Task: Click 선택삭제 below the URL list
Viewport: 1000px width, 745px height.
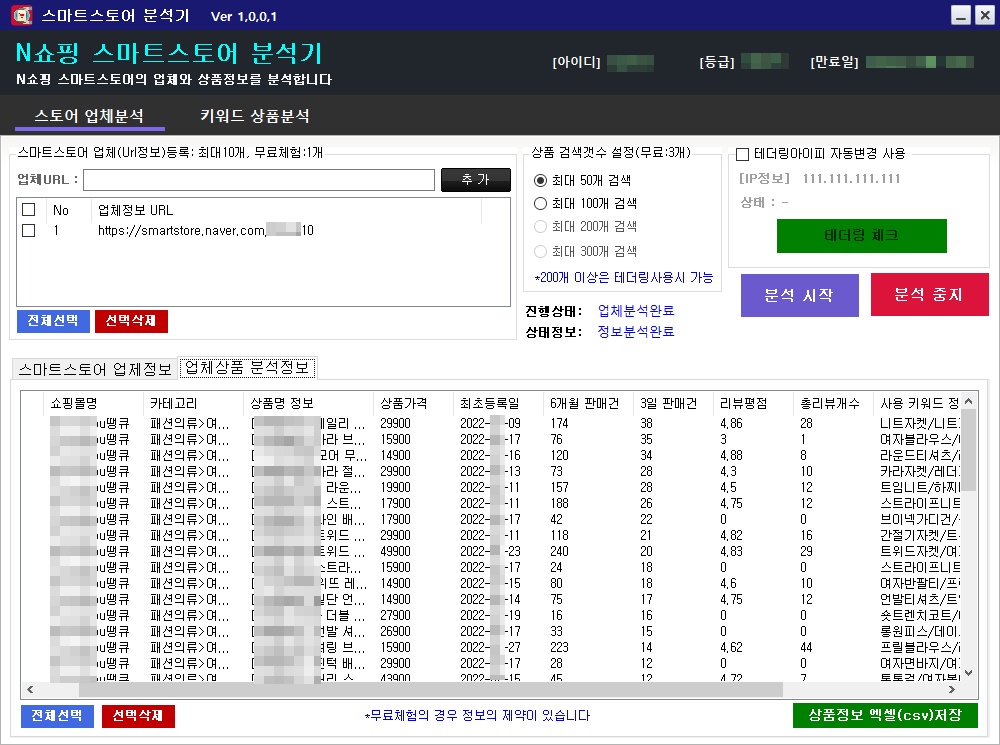Action: pyautogui.click(x=131, y=321)
